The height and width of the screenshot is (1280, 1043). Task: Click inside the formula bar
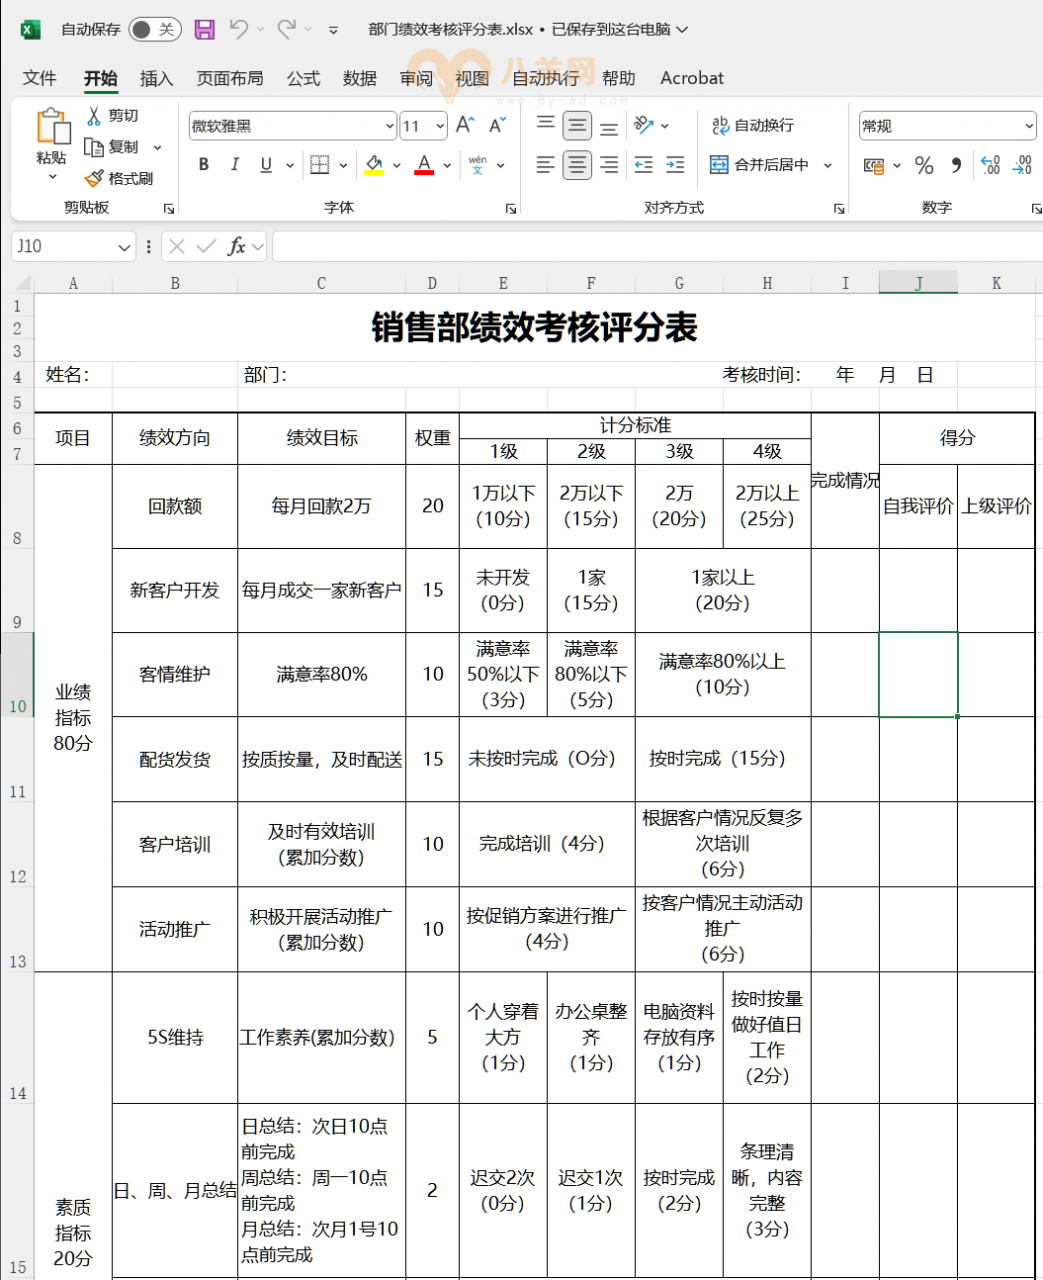coord(657,246)
